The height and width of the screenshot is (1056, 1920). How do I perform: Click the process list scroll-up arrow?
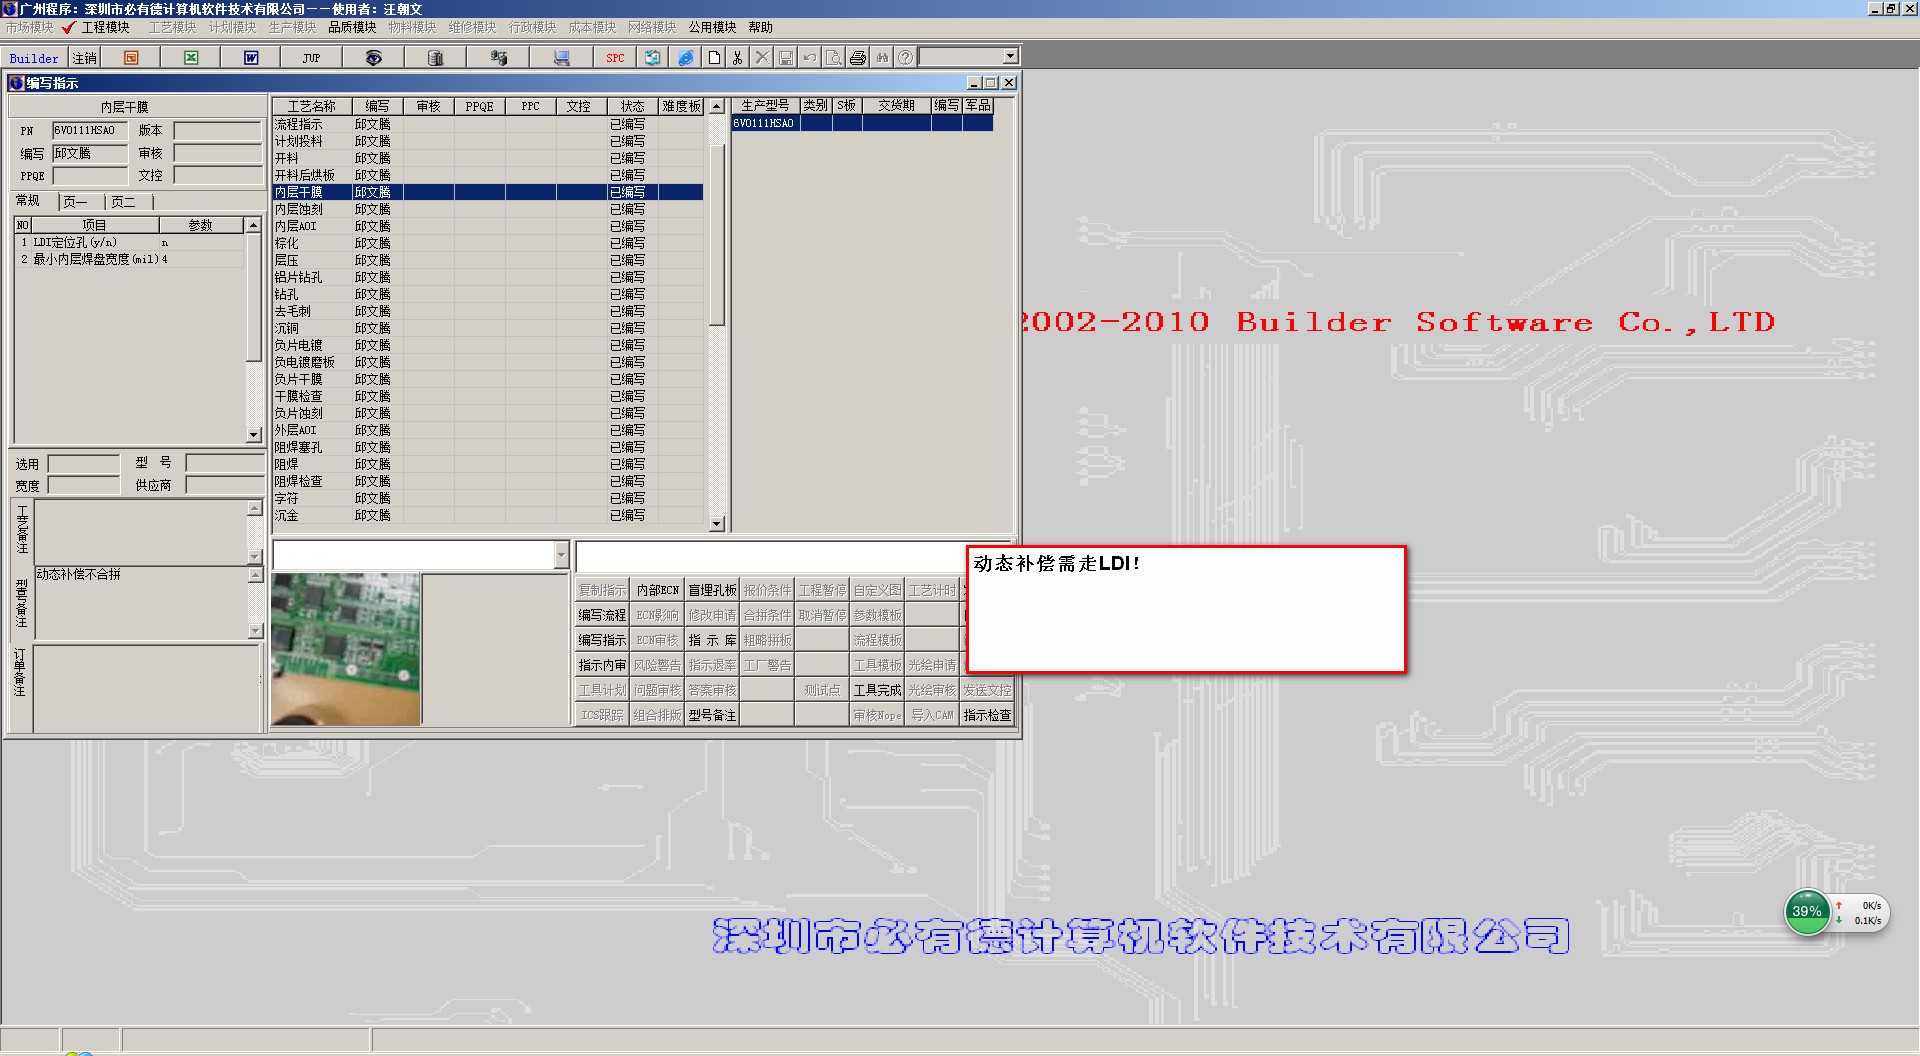716,106
